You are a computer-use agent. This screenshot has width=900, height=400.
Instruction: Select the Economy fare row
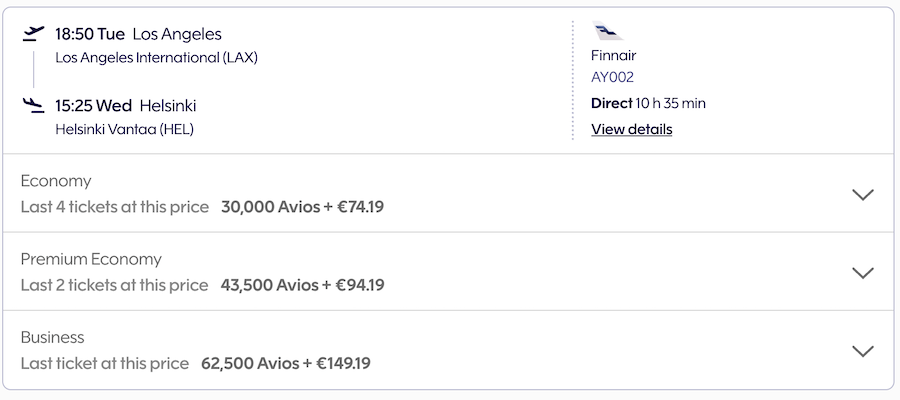448,193
